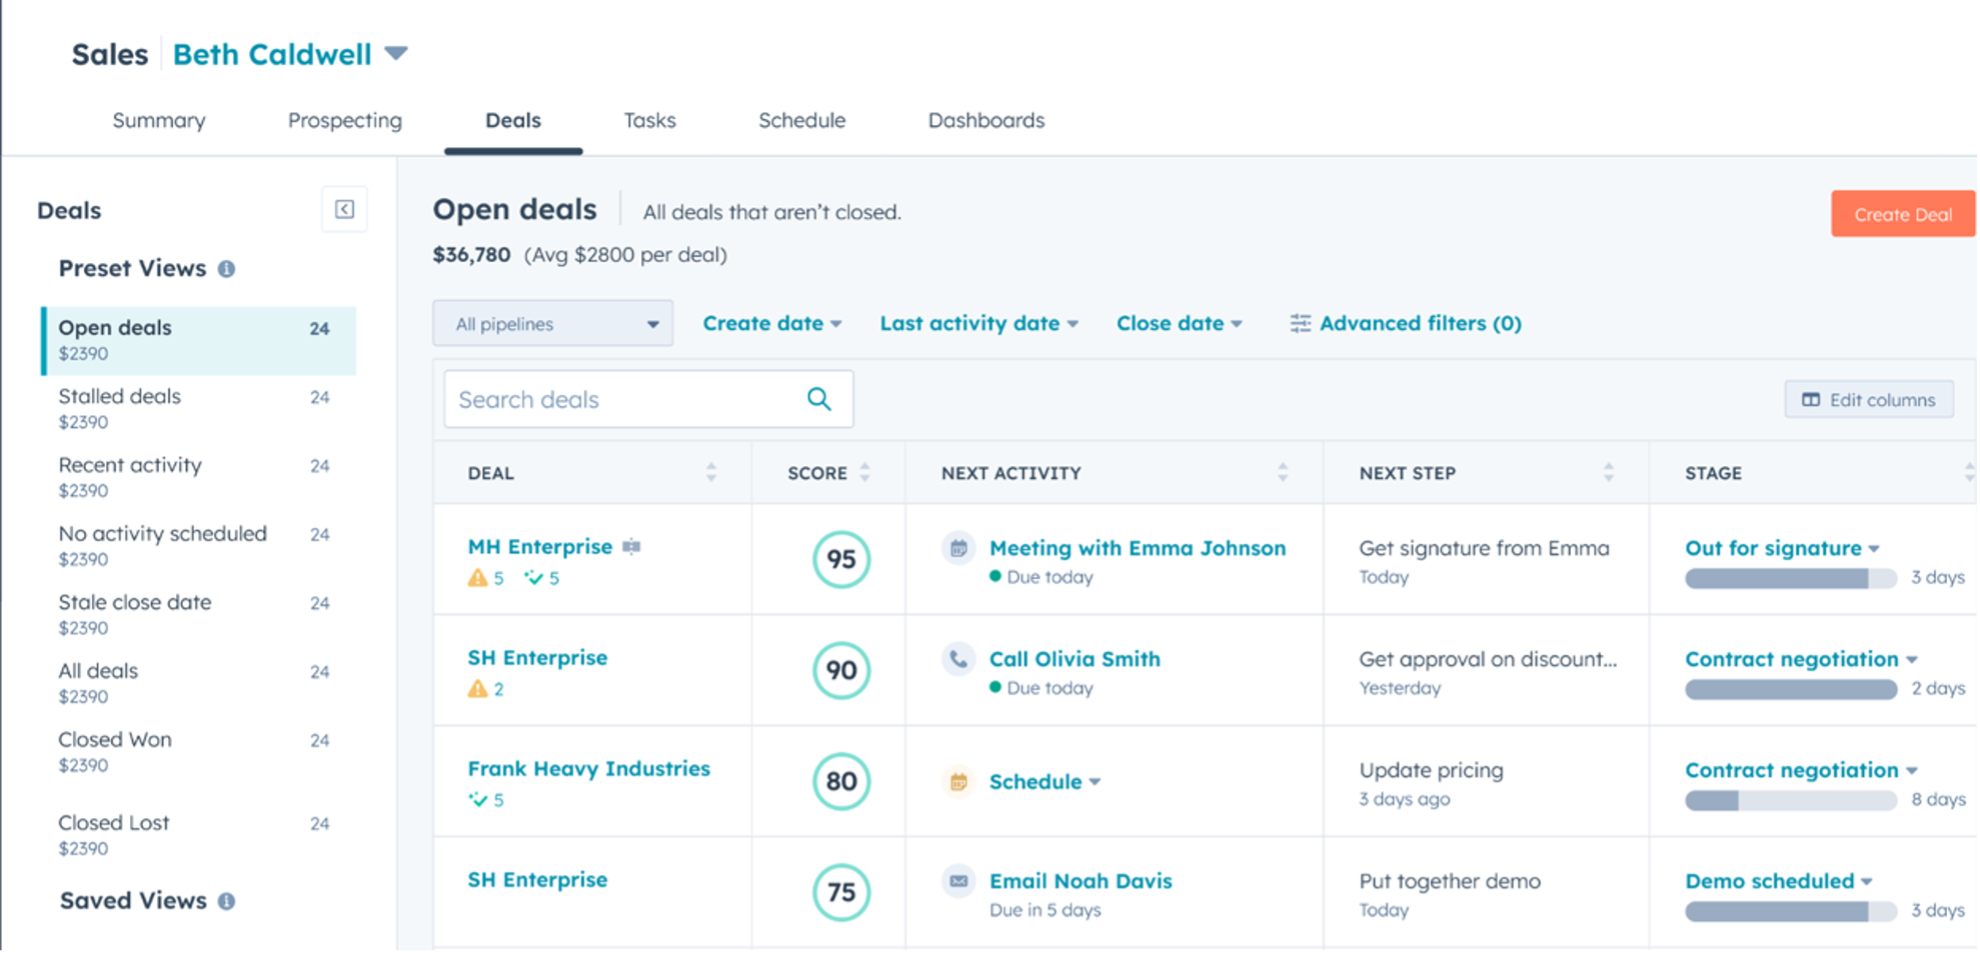Select the Stale close date view
Viewport: 1980px width, 953px height.
[198, 615]
